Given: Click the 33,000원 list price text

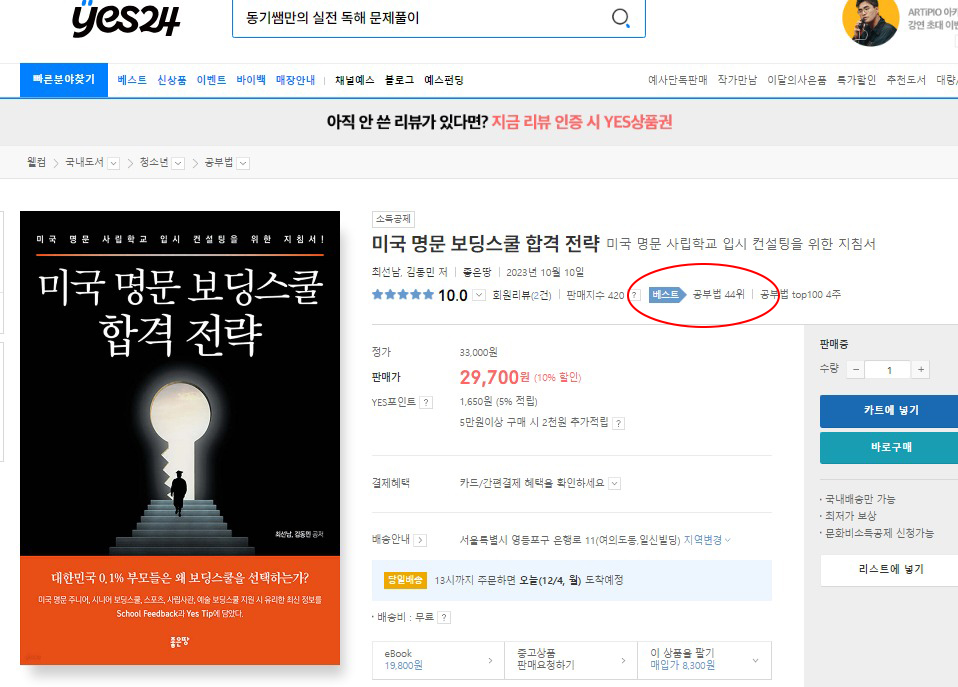Looking at the screenshot, I should click(478, 353).
